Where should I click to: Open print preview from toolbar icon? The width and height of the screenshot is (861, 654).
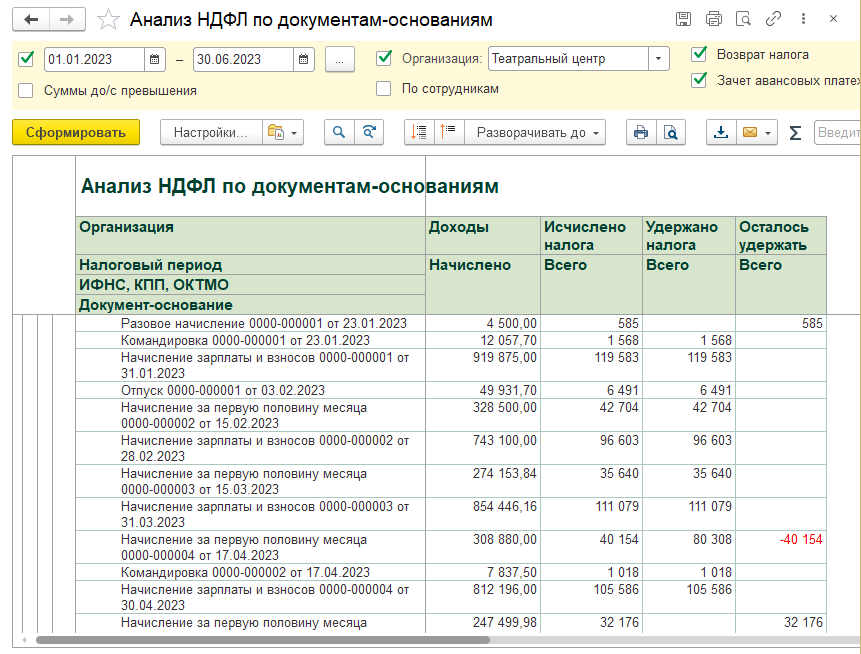click(x=670, y=132)
